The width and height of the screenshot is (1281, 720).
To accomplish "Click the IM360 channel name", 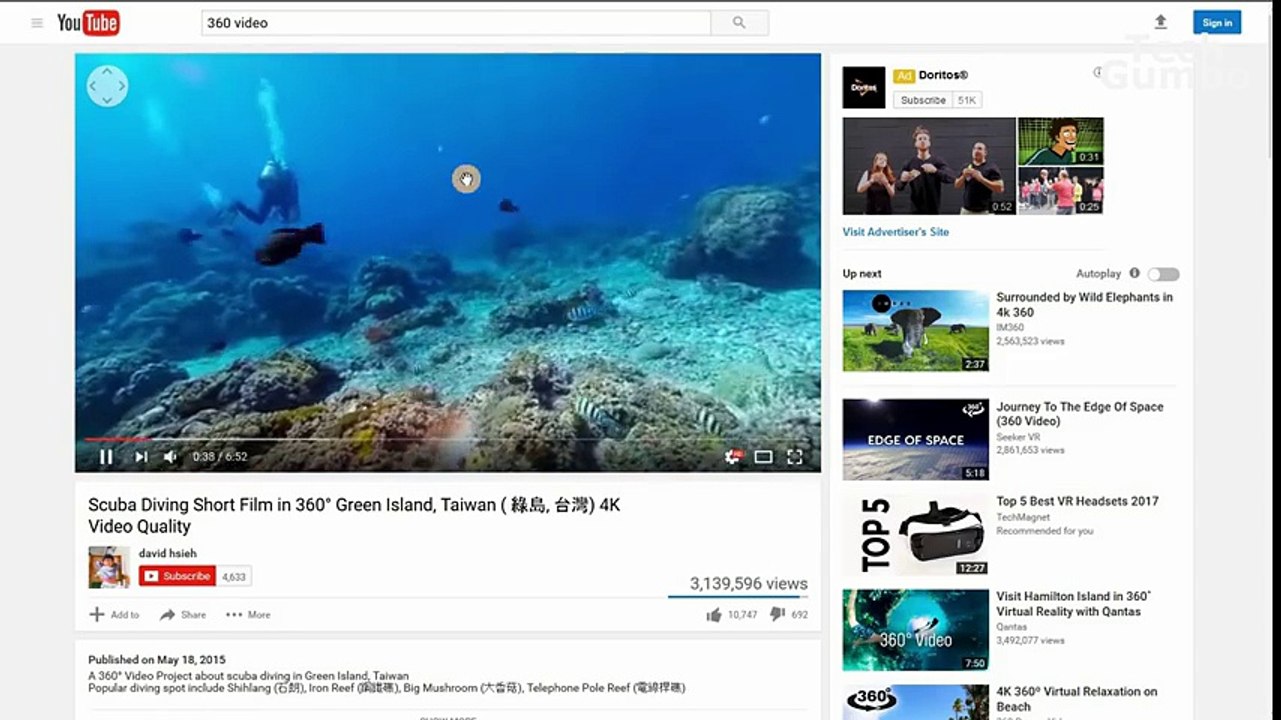I will pyautogui.click(x=1010, y=327).
